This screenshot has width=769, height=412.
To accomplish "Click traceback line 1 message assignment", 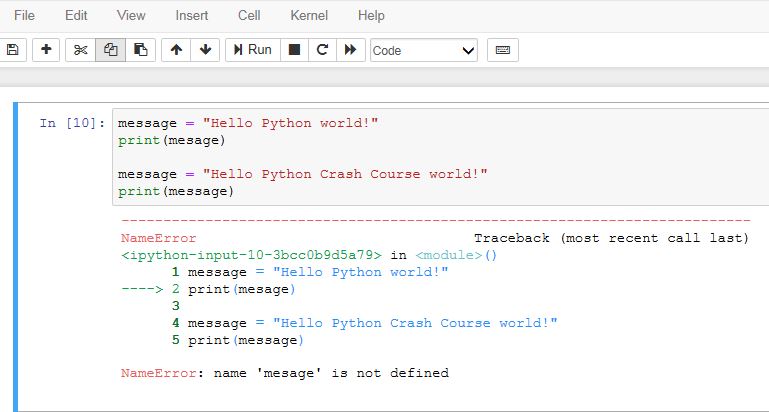I will [x=310, y=272].
